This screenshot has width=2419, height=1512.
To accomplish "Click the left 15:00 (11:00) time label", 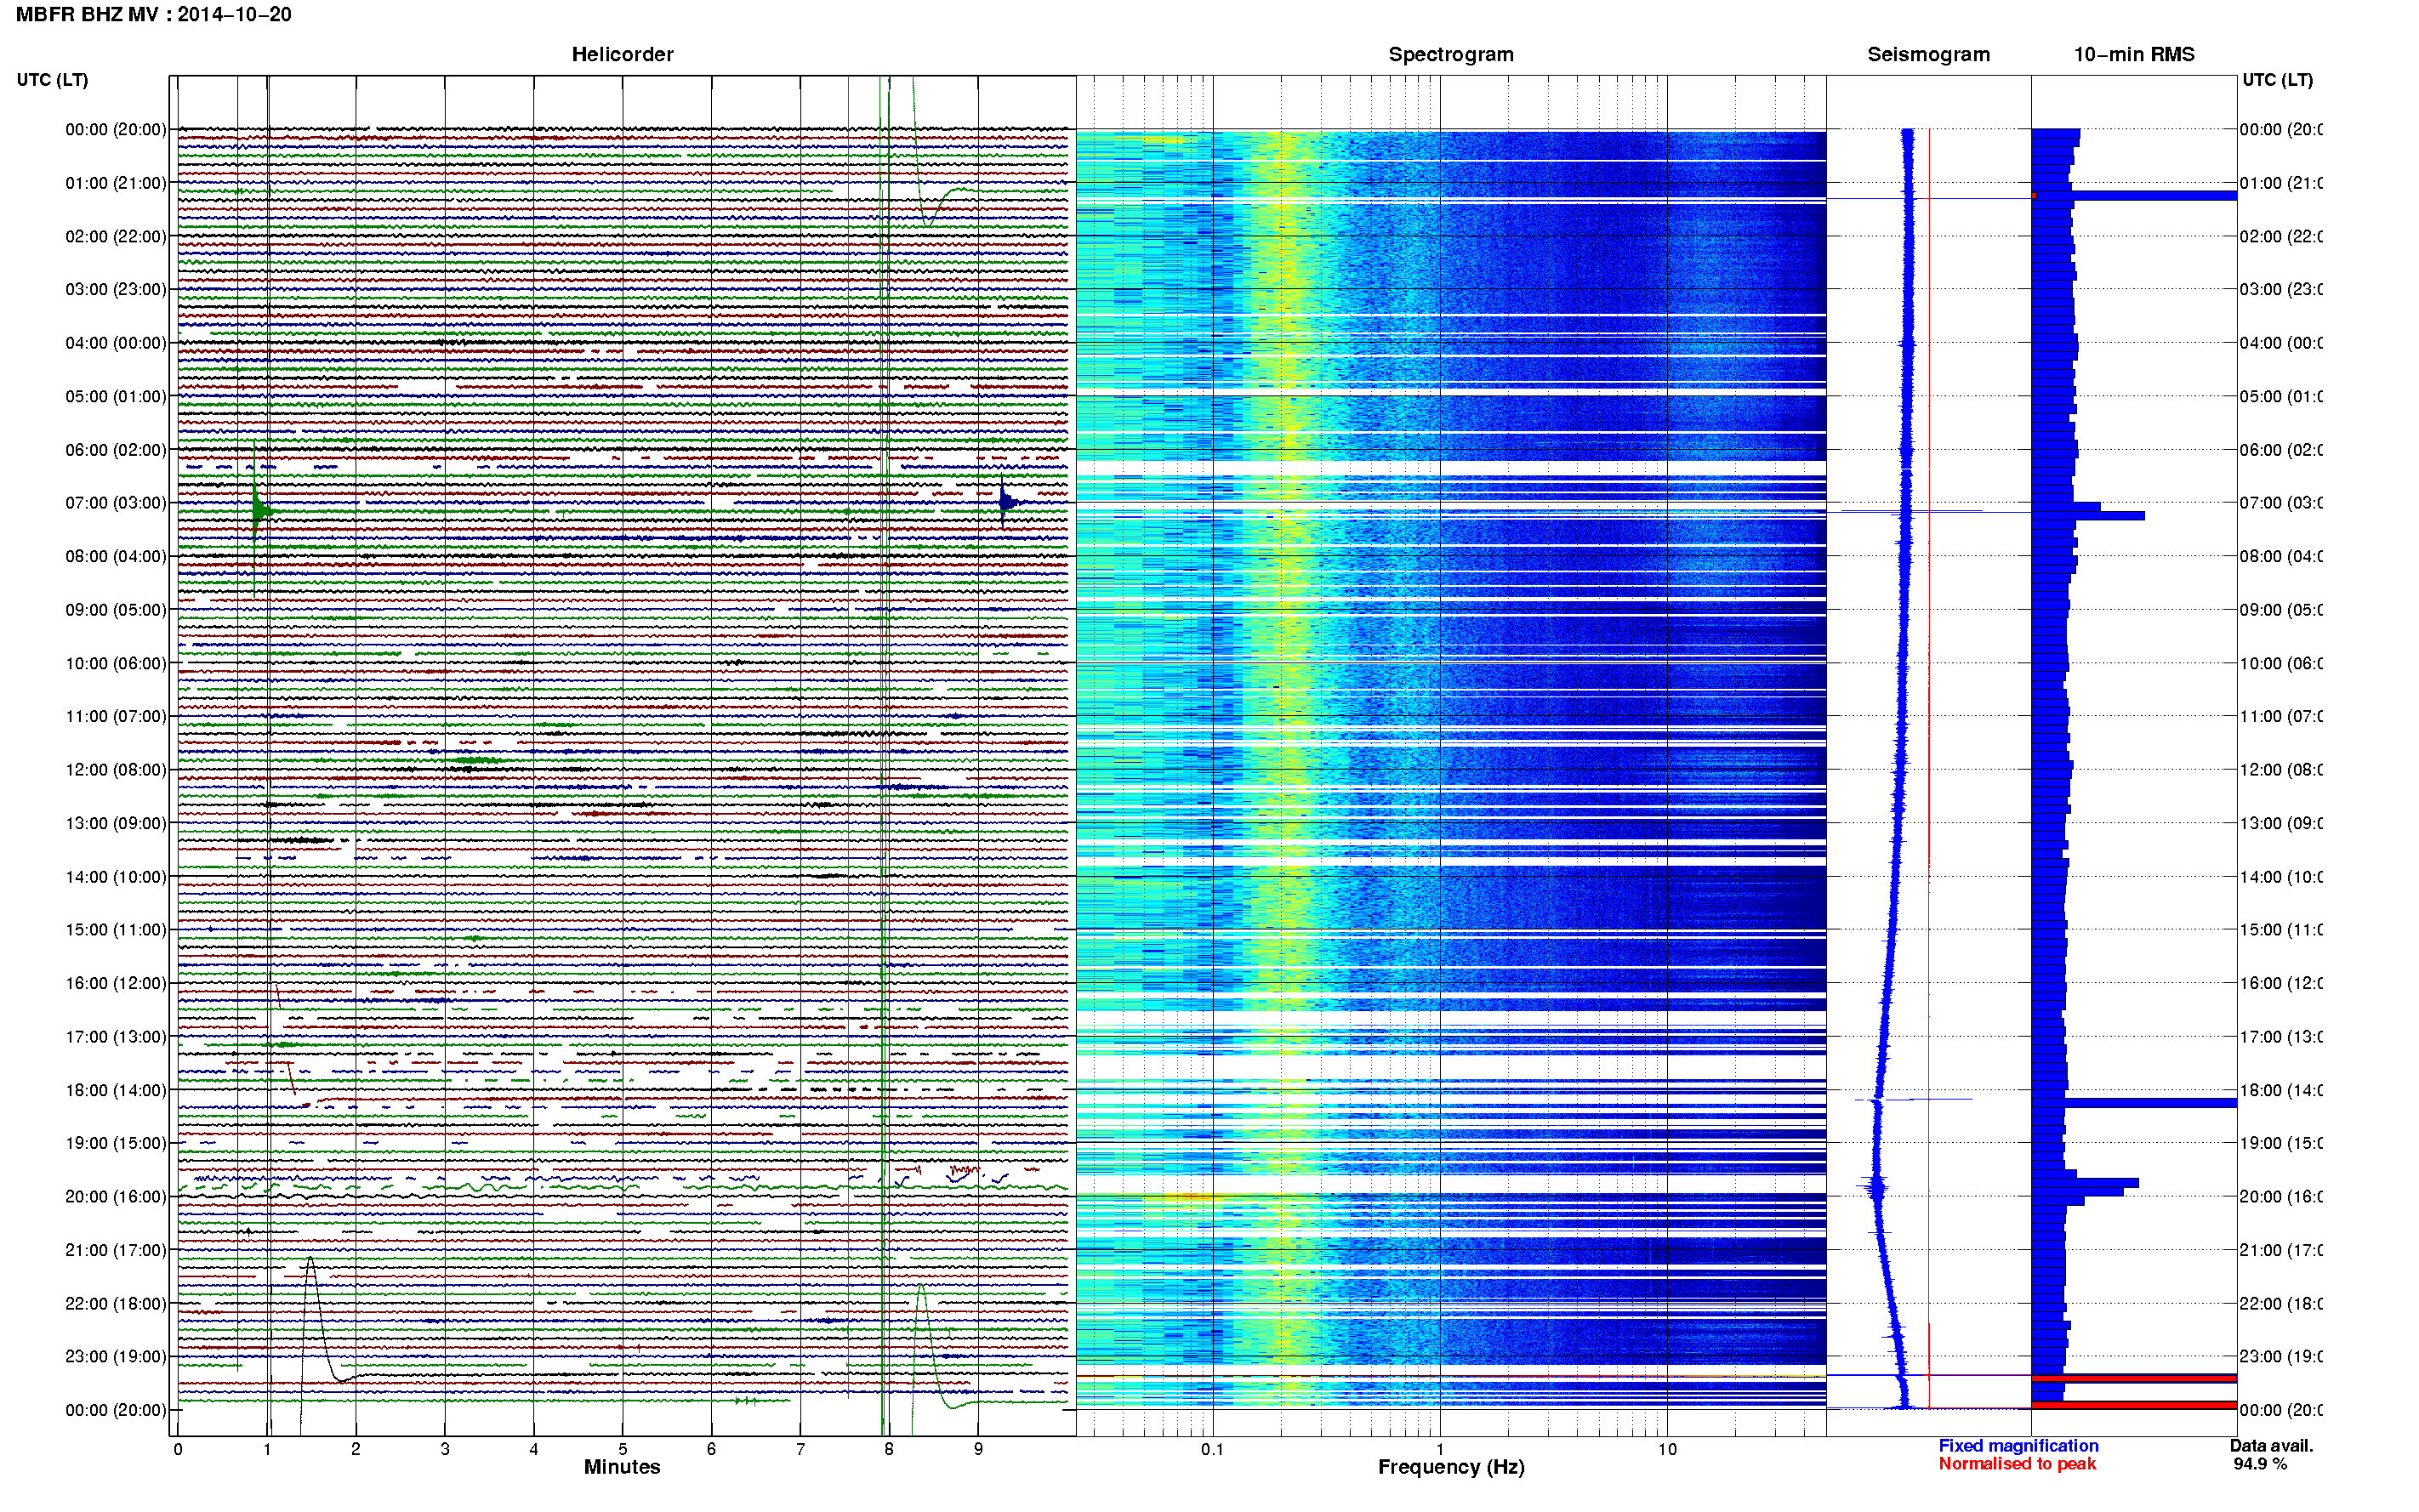I will click(x=116, y=929).
